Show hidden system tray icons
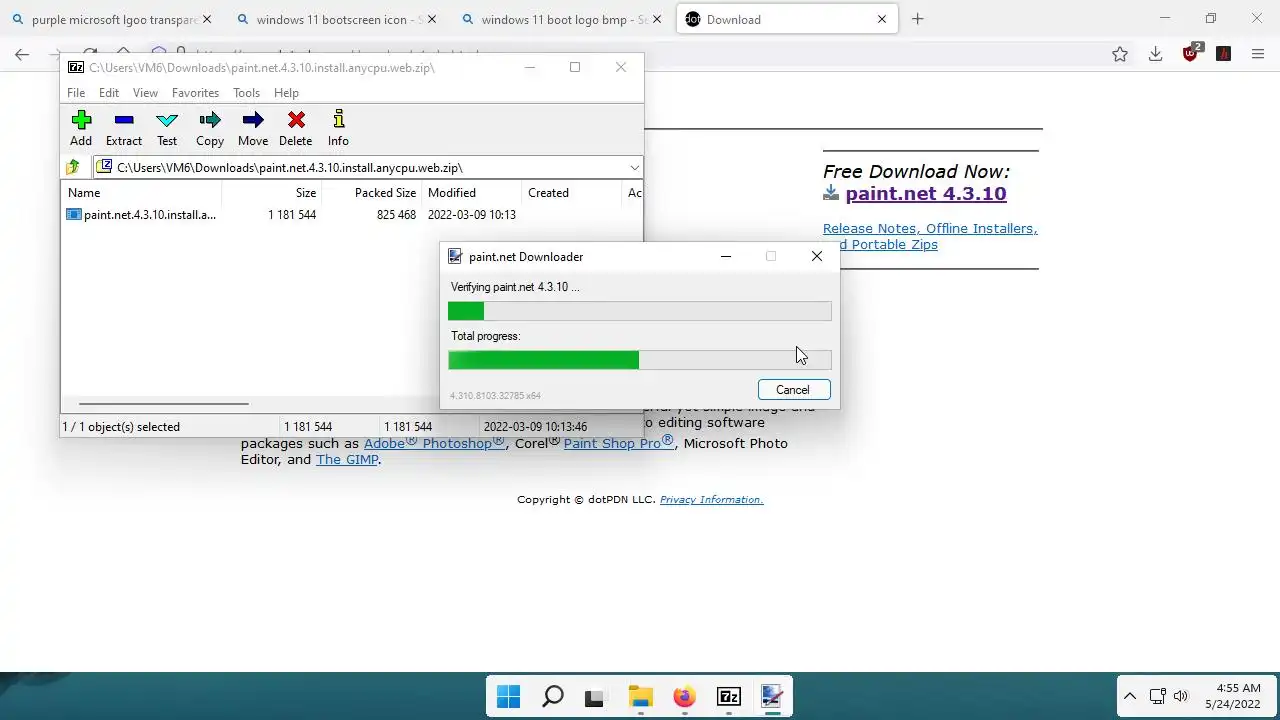1280x720 pixels. 1129,696
